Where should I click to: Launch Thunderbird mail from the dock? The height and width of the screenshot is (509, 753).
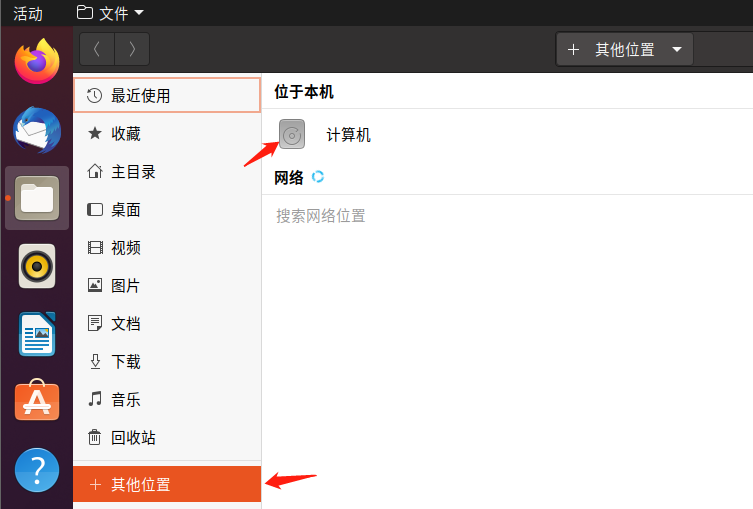click(37, 130)
